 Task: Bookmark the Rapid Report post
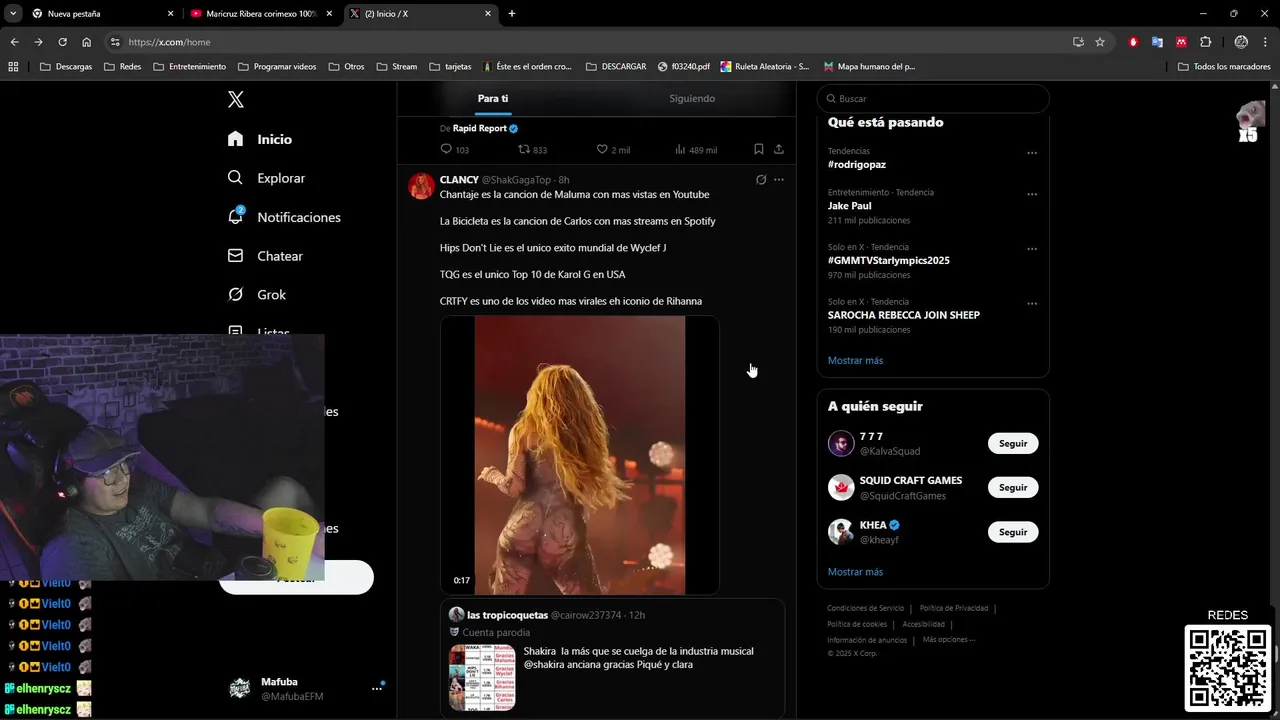click(x=759, y=149)
